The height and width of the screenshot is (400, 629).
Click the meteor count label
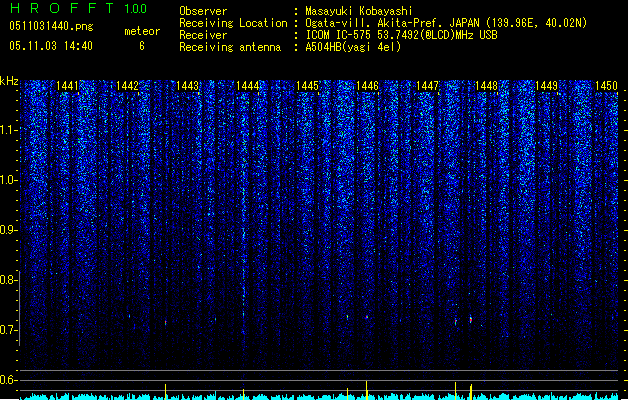[x=142, y=31]
